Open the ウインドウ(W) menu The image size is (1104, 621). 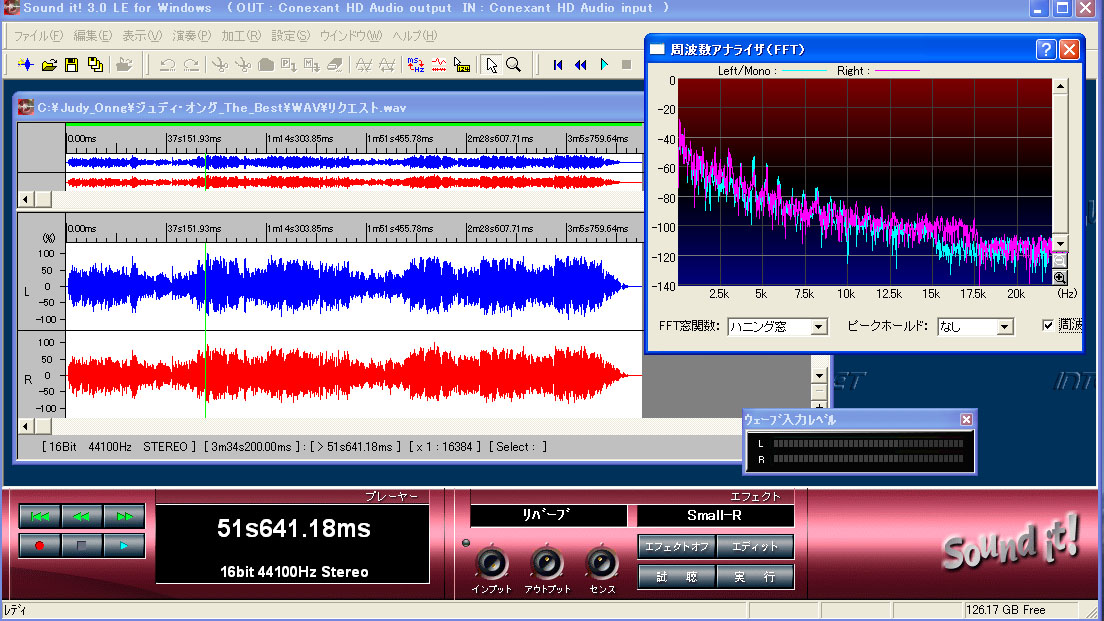[351, 36]
